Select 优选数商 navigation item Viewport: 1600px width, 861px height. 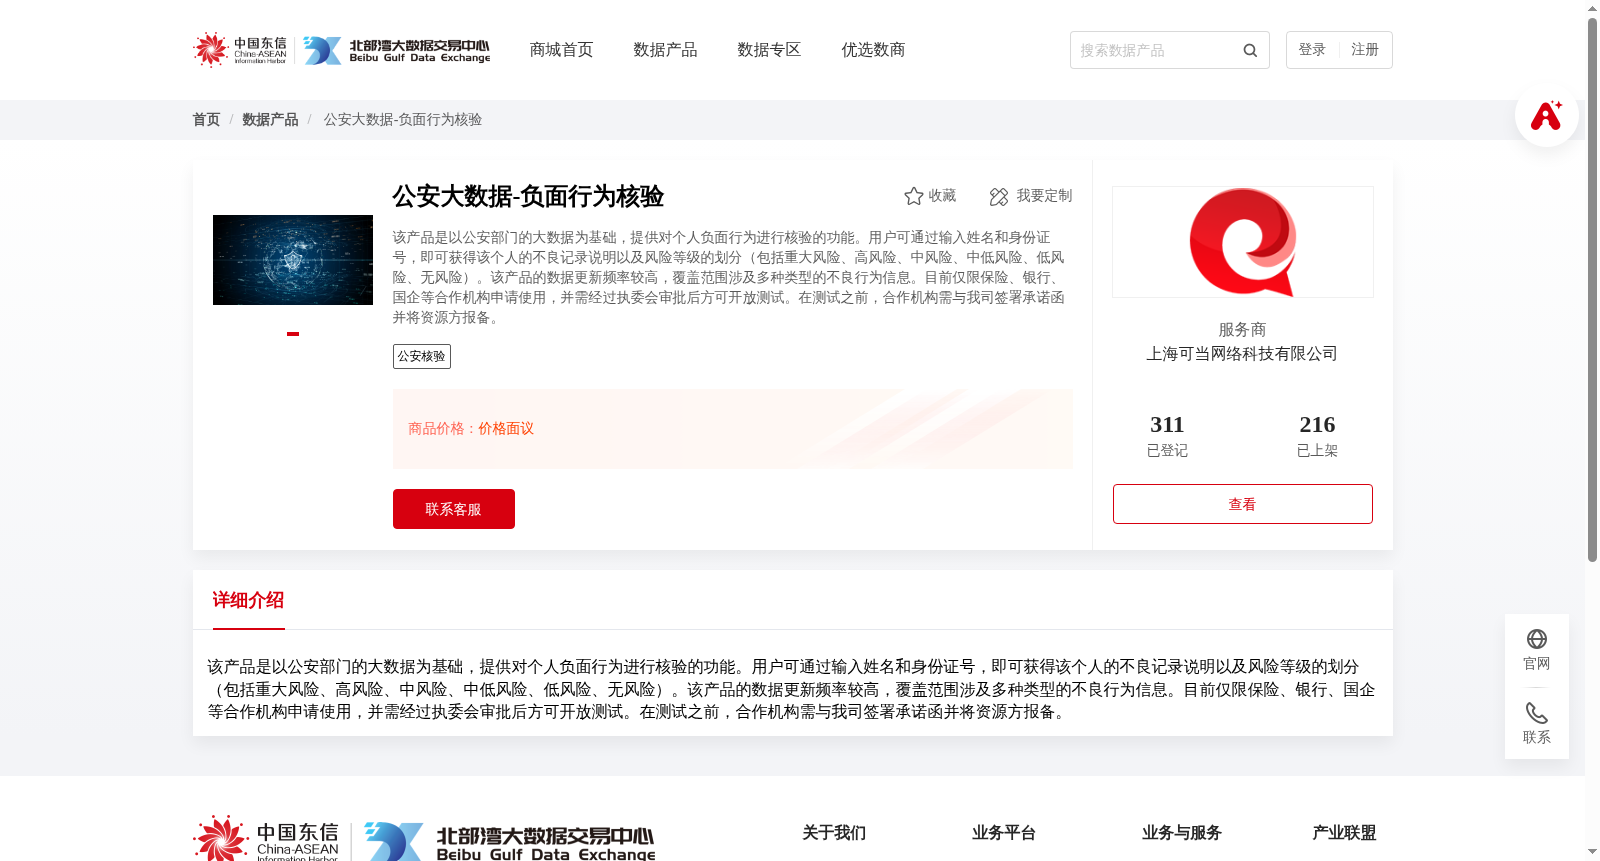[873, 50]
